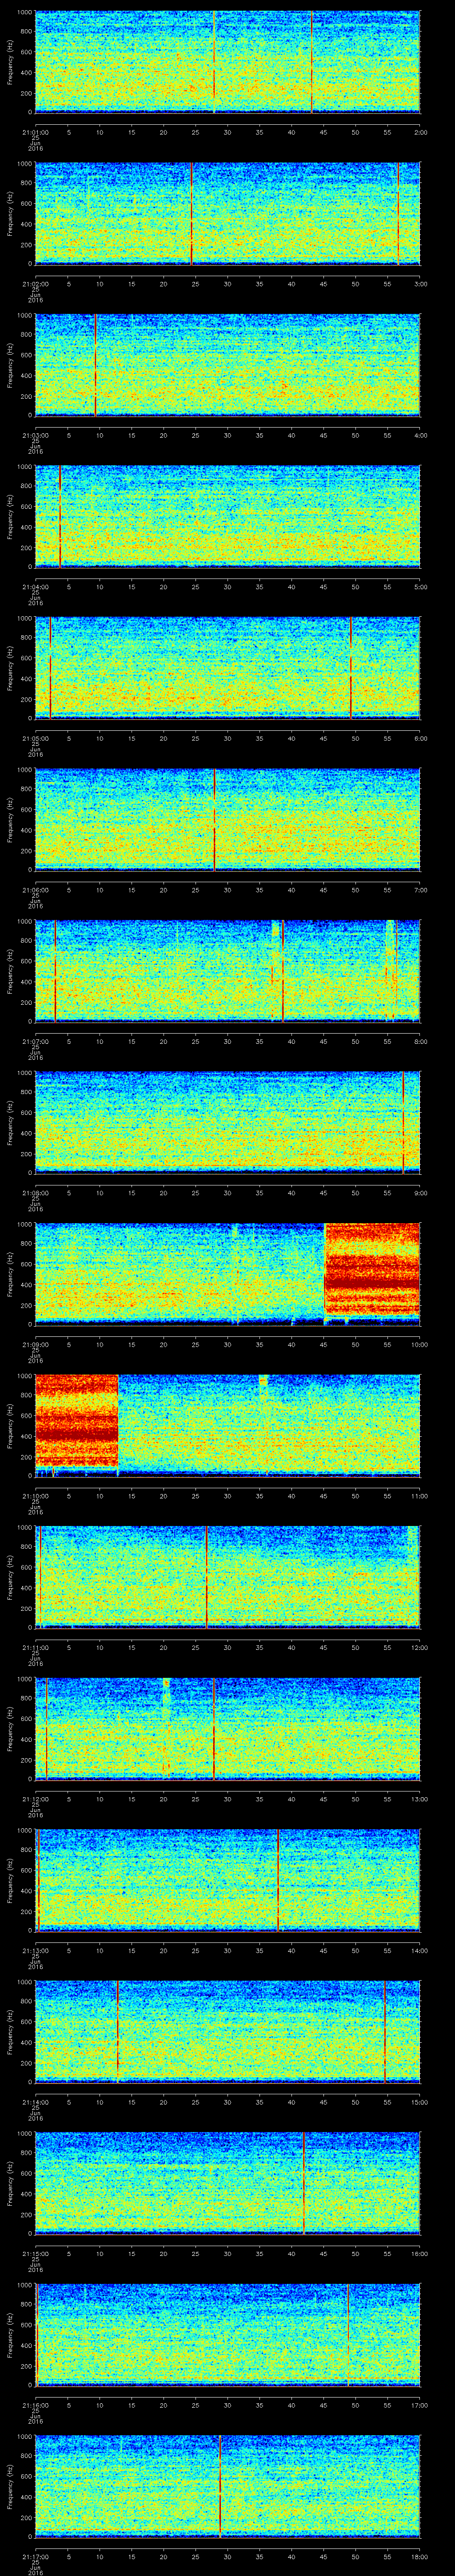
Task: Select the transient near 49 s in 21:05:00 panel
Action: click(x=351, y=668)
